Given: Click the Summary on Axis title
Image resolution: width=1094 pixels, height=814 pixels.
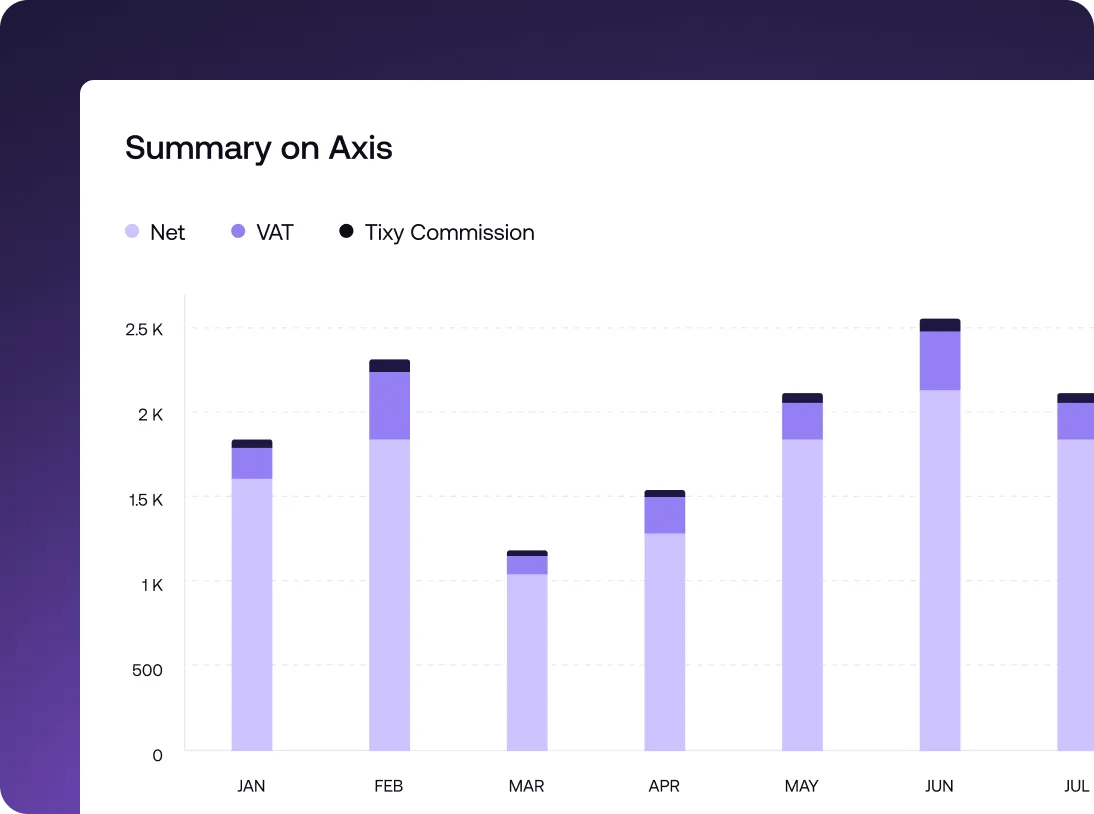Looking at the screenshot, I should pos(258,148).
